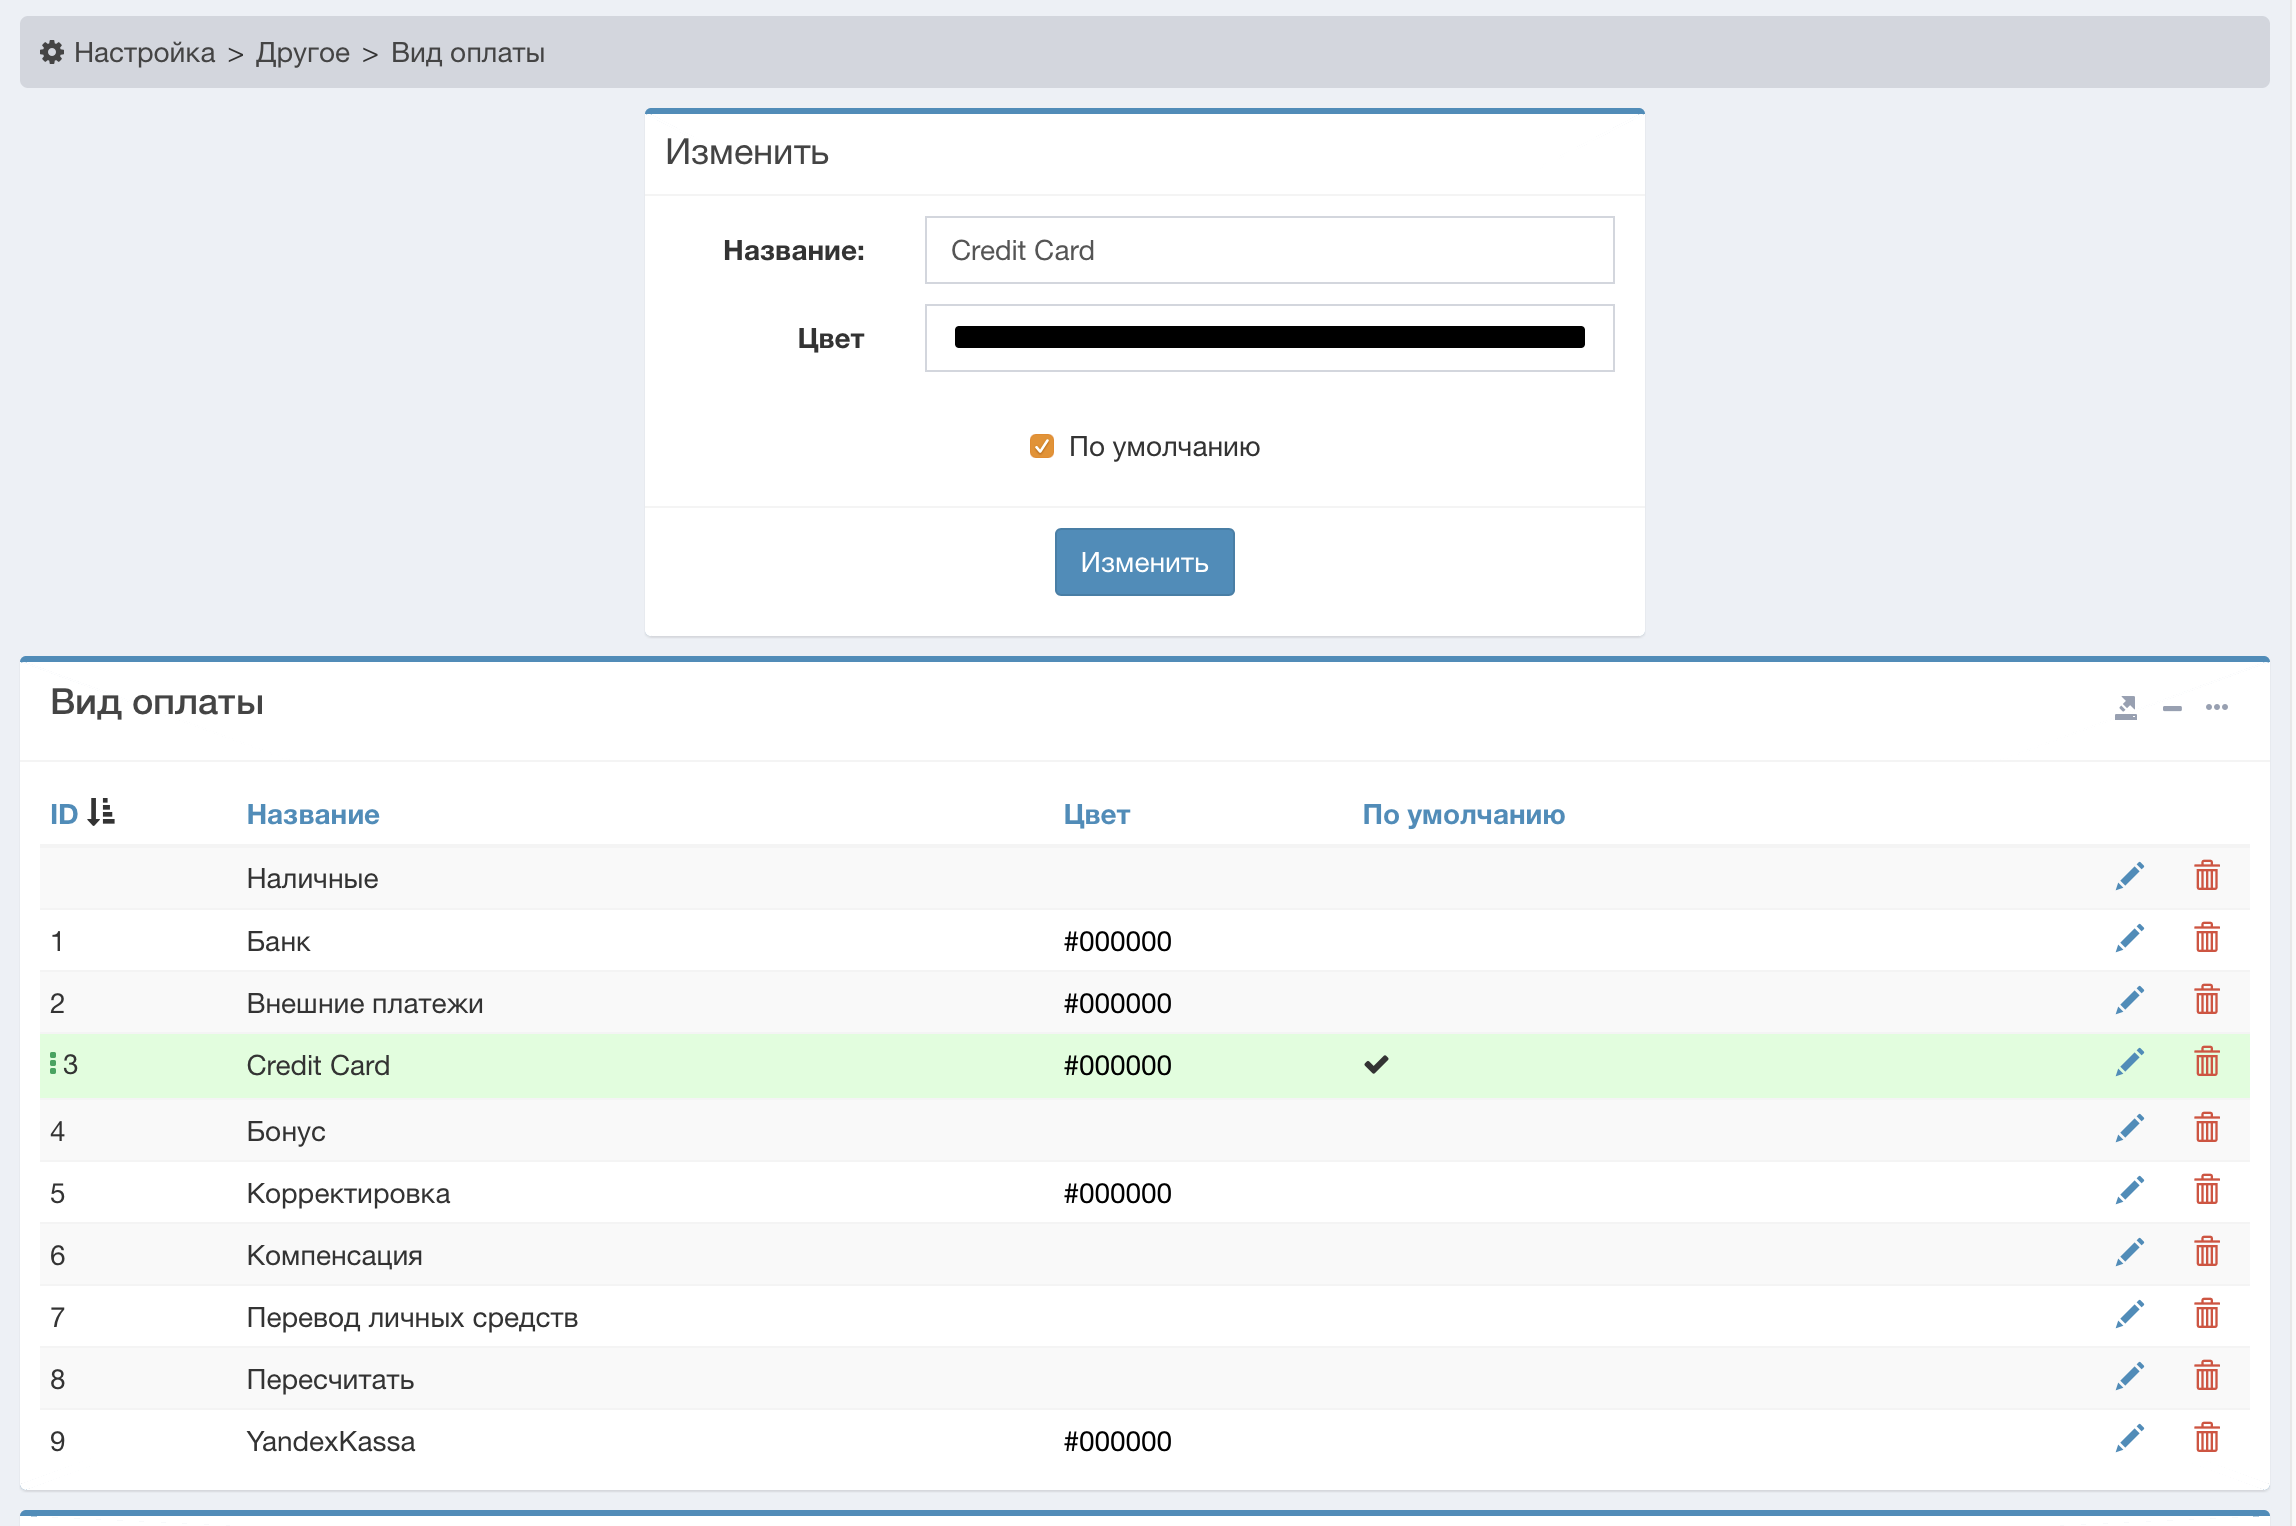Edit the Компенсация entry
The image size is (2296, 1526).
point(2129,1253)
